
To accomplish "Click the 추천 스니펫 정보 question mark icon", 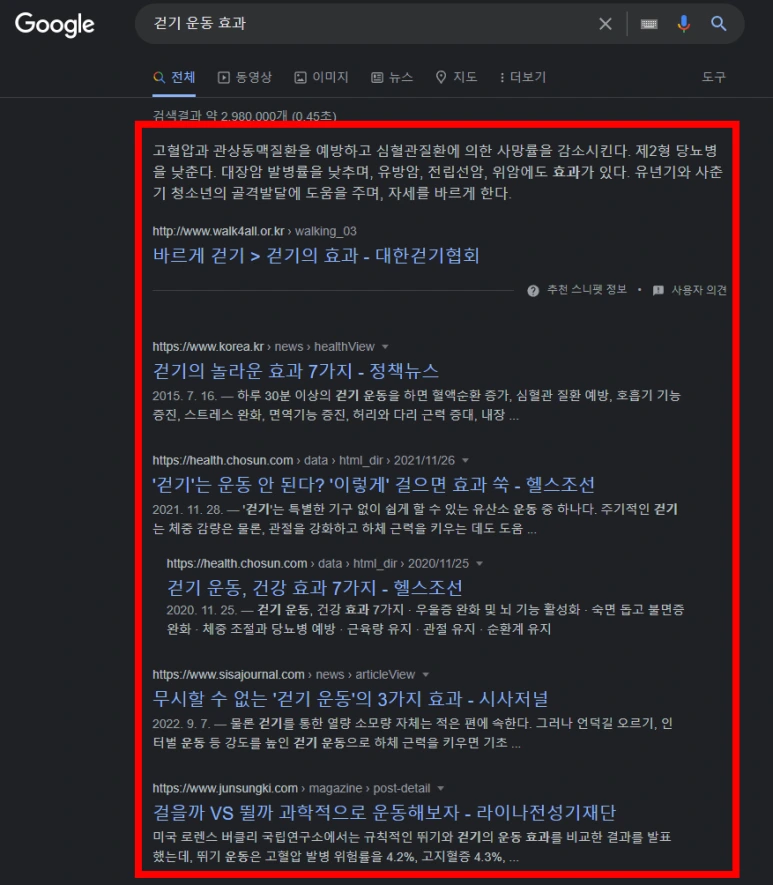I will pyautogui.click(x=533, y=291).
